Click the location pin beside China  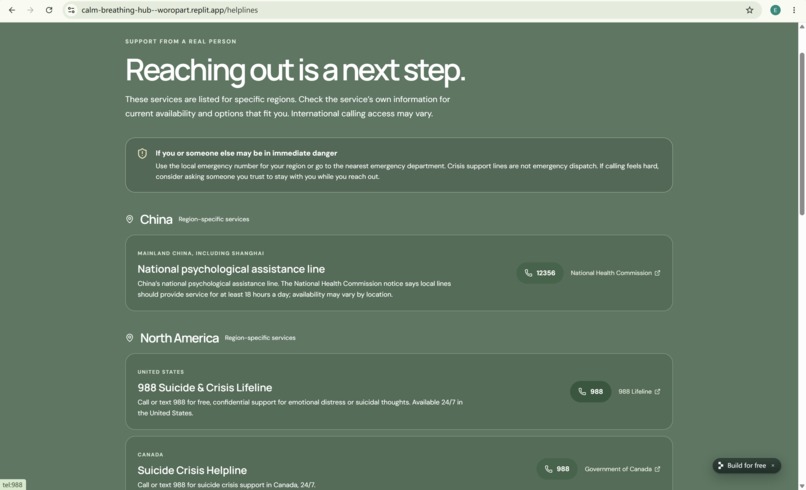(130, 219)
